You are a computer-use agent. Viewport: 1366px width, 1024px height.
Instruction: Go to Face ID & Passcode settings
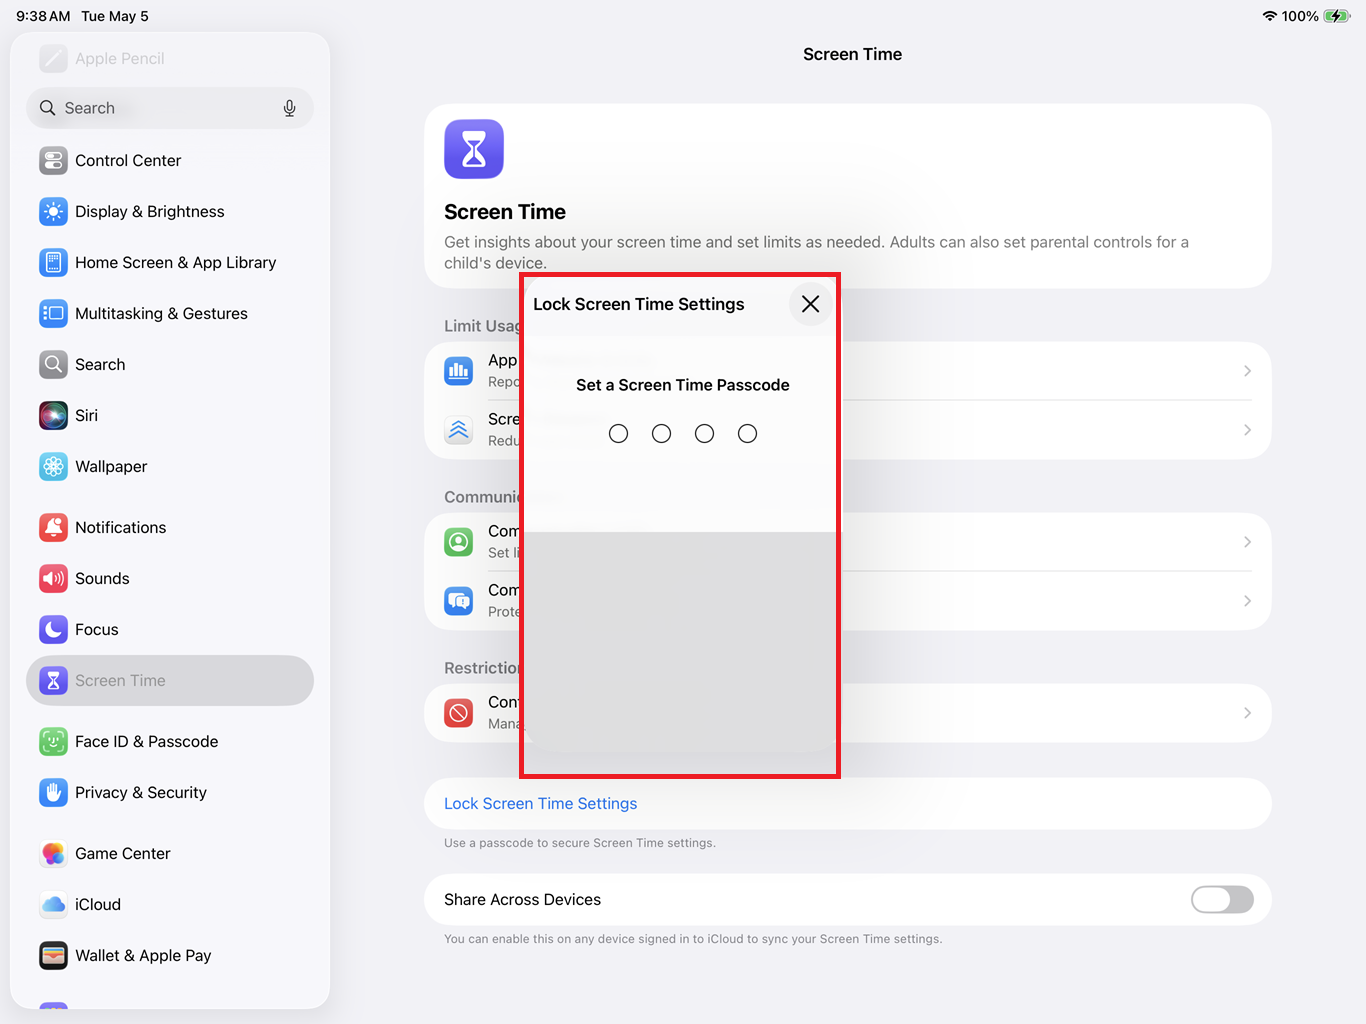pyautogui.click(x=170, y=741)
